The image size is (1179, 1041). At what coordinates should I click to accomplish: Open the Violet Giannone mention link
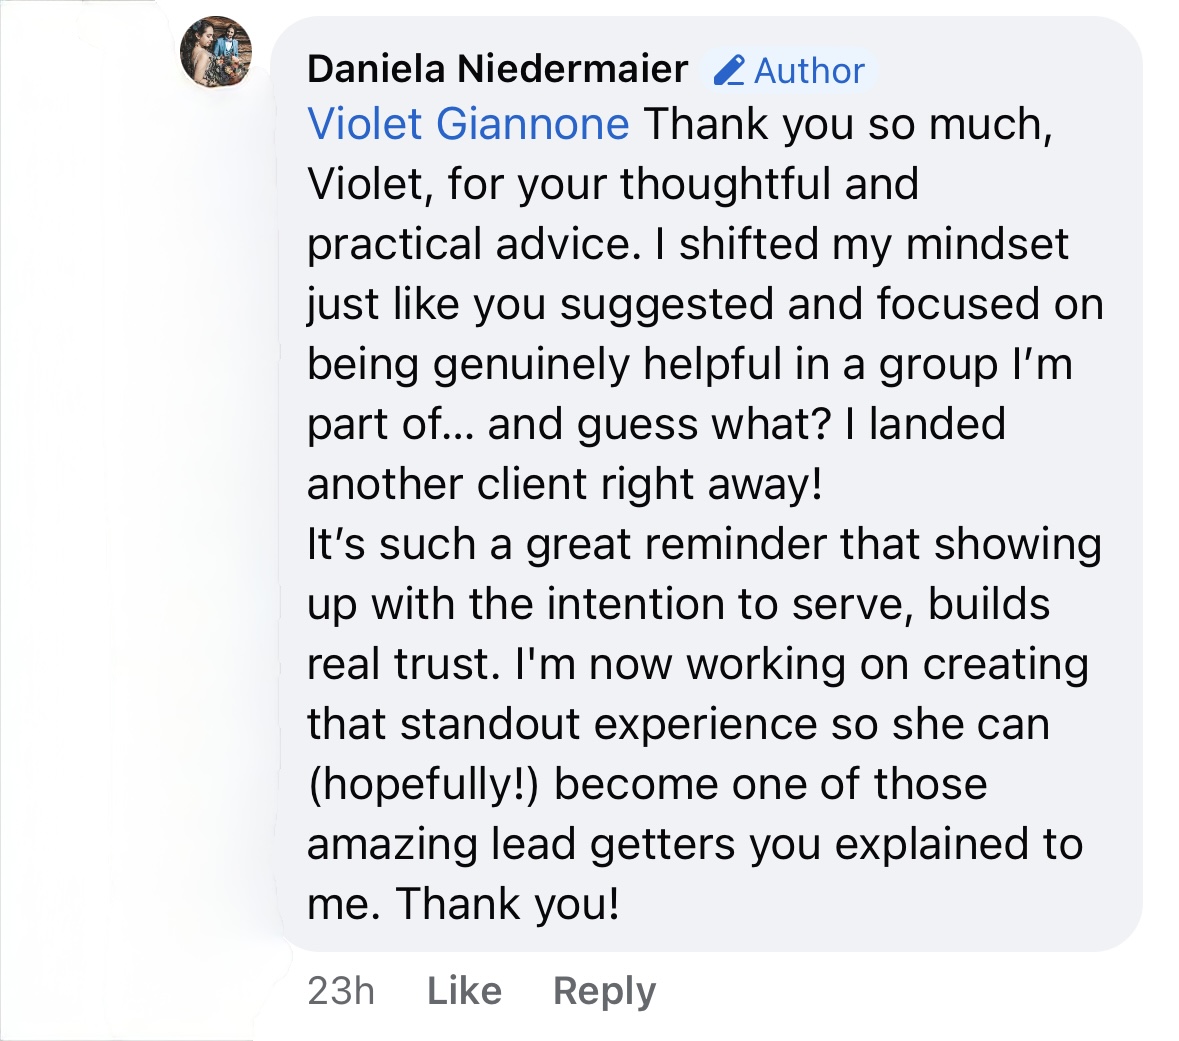(x=468, y=124)
